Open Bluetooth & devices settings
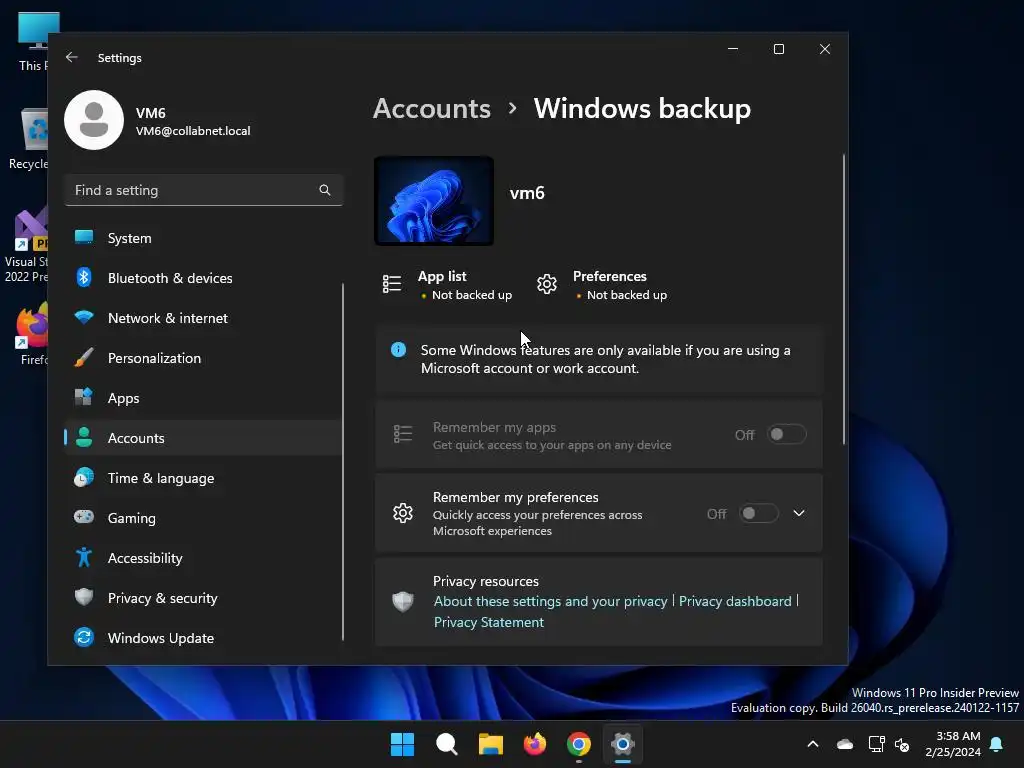Viewport: 1024px width, 768px height. (204, 278)
